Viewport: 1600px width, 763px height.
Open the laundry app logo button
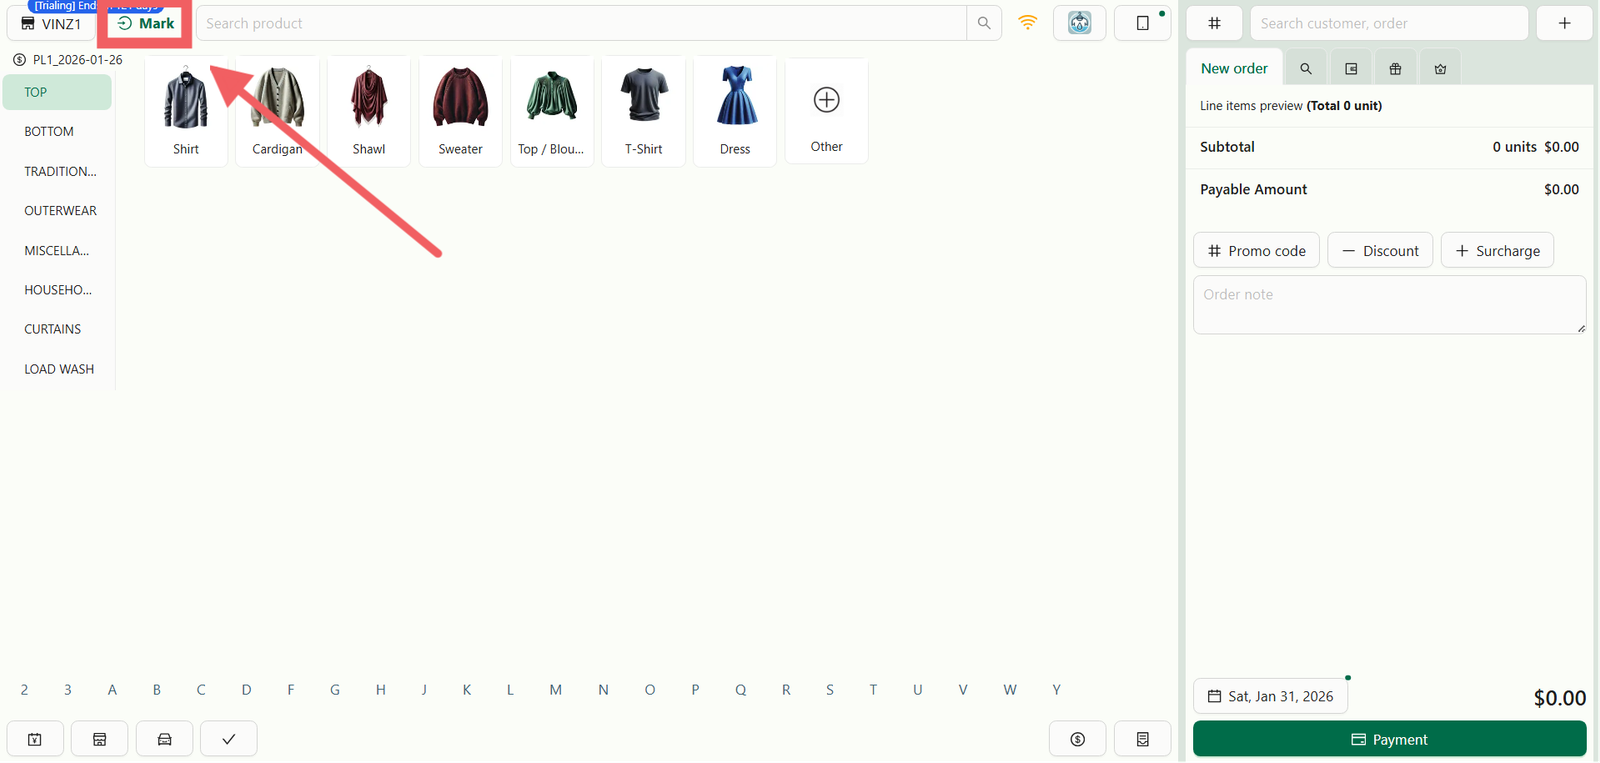(1079, 23)
